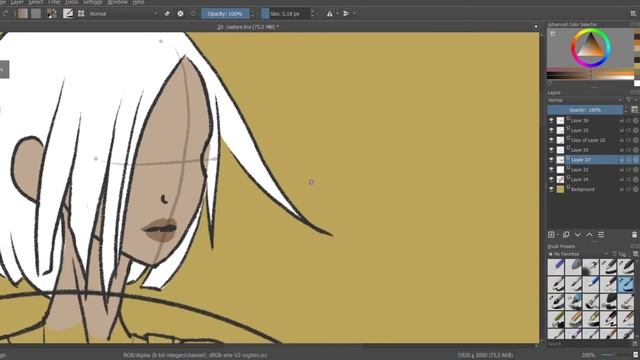The width and height of the screenshot is (640, 360).
Task: Open the layer thumbnail size icon
Action: [635, 110]
